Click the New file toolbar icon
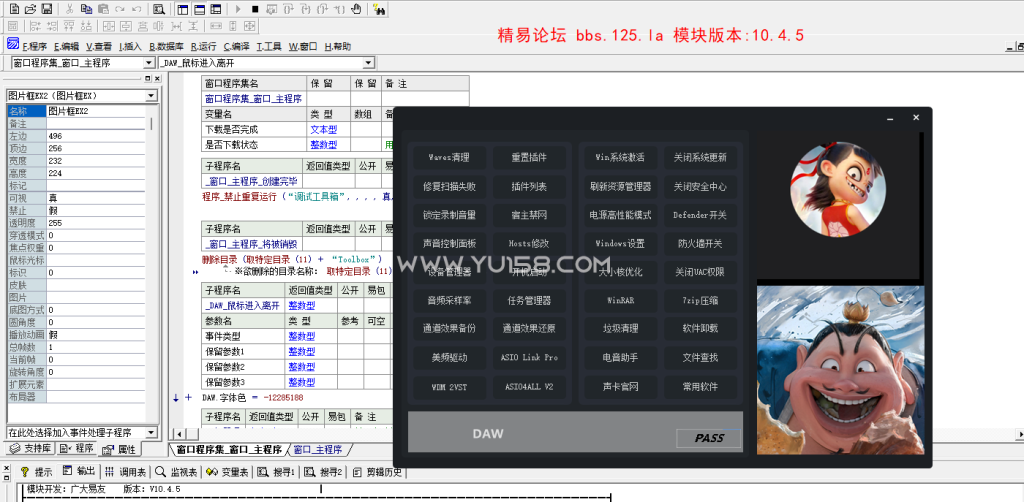Image resolution: width=1024 pixels, height=502 pixels. click(14, 9)
